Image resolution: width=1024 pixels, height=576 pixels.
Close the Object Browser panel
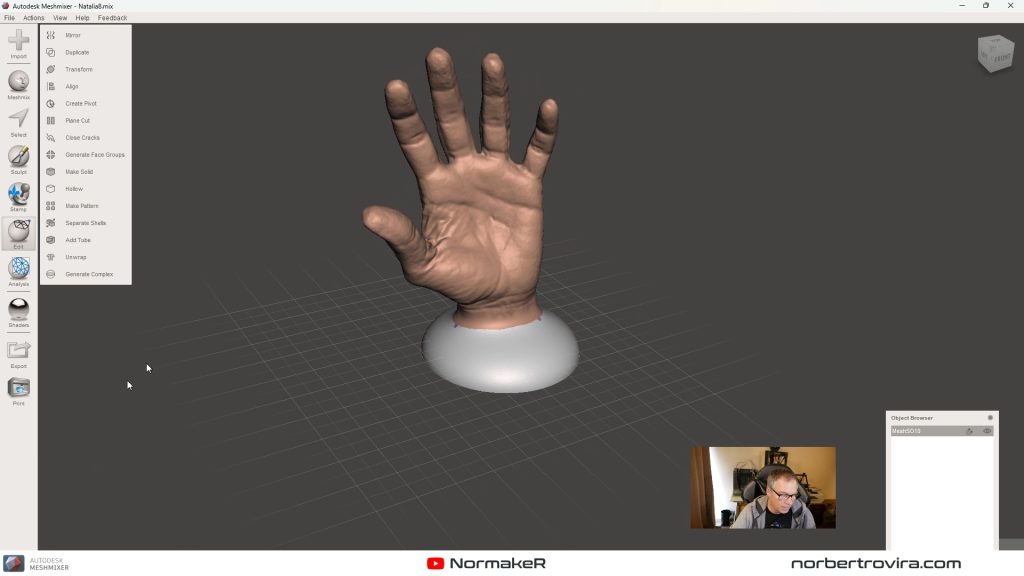pyautogui.click(x=990, y=417)
